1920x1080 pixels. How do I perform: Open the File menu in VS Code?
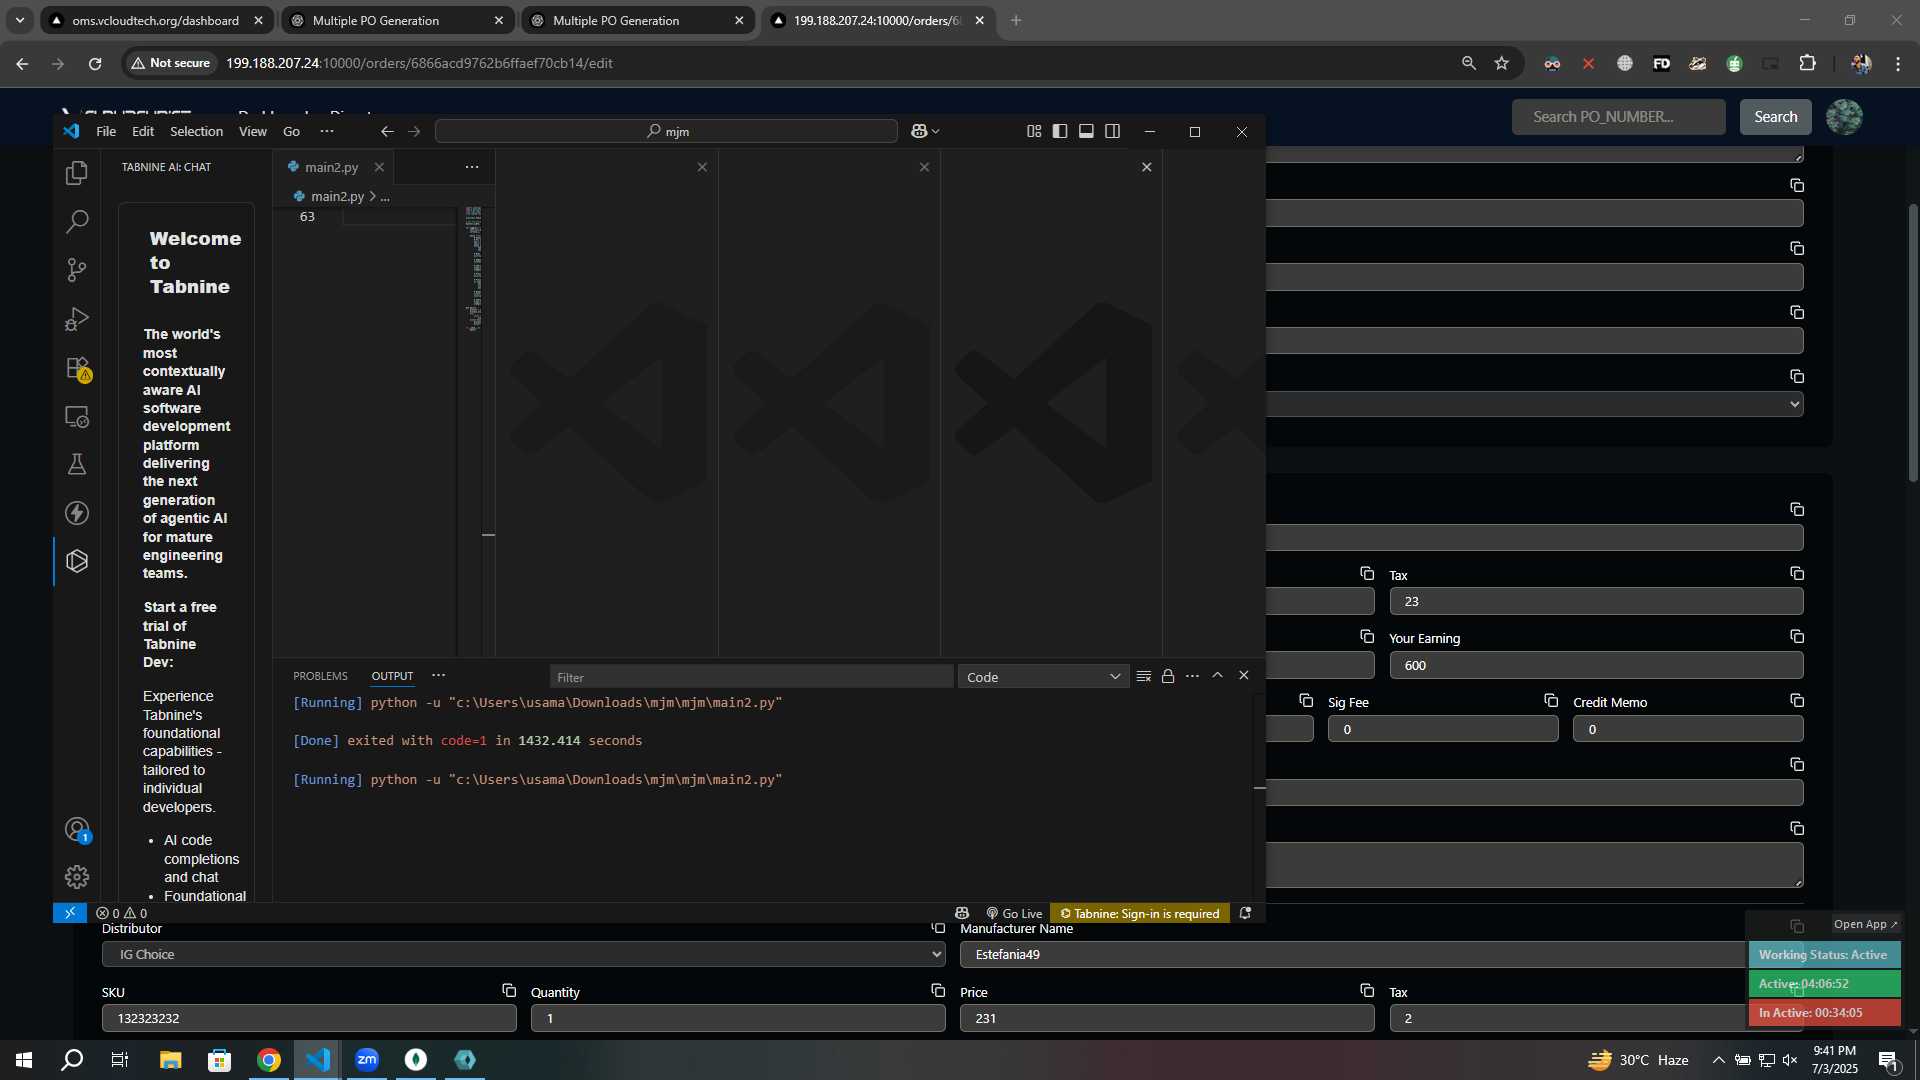(x=106, y=131)
